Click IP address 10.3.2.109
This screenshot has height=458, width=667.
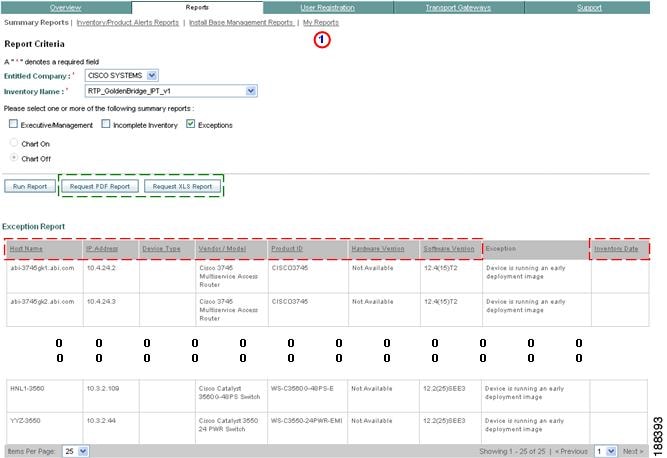pyautogui.click(x=103, y=388)
